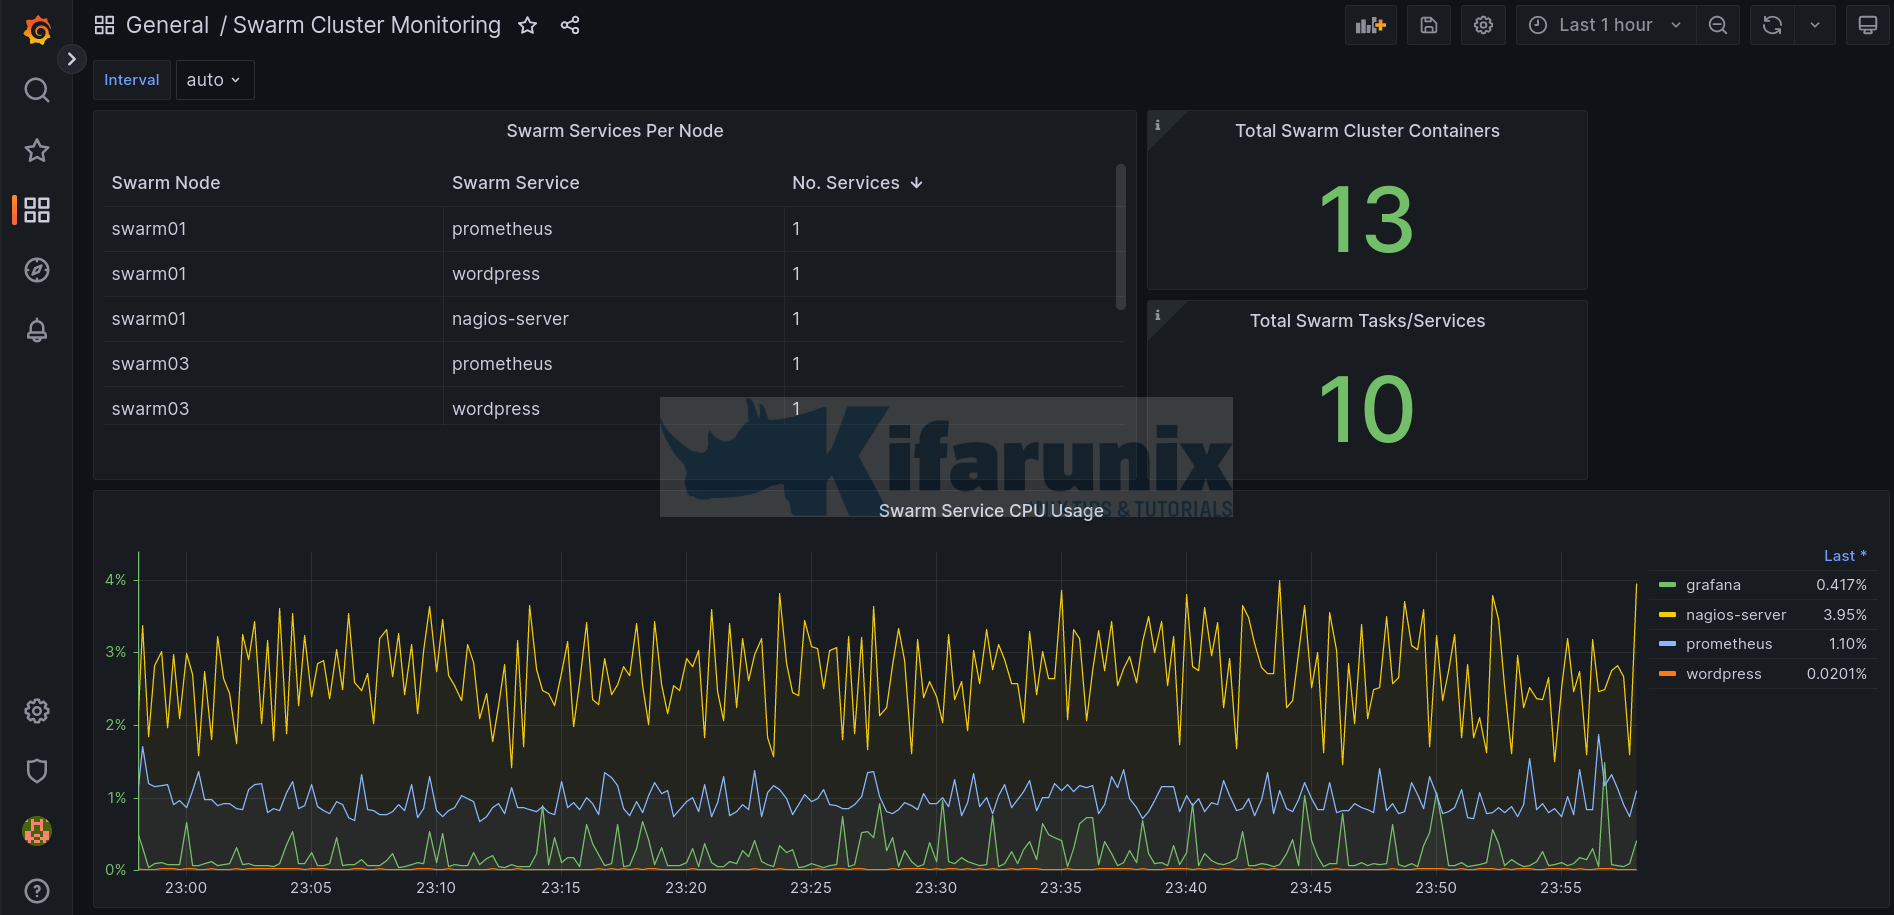Viewport: 1894px width, 915px height.
Task: Expand the sidebar navigation menu
Action: 71,59
